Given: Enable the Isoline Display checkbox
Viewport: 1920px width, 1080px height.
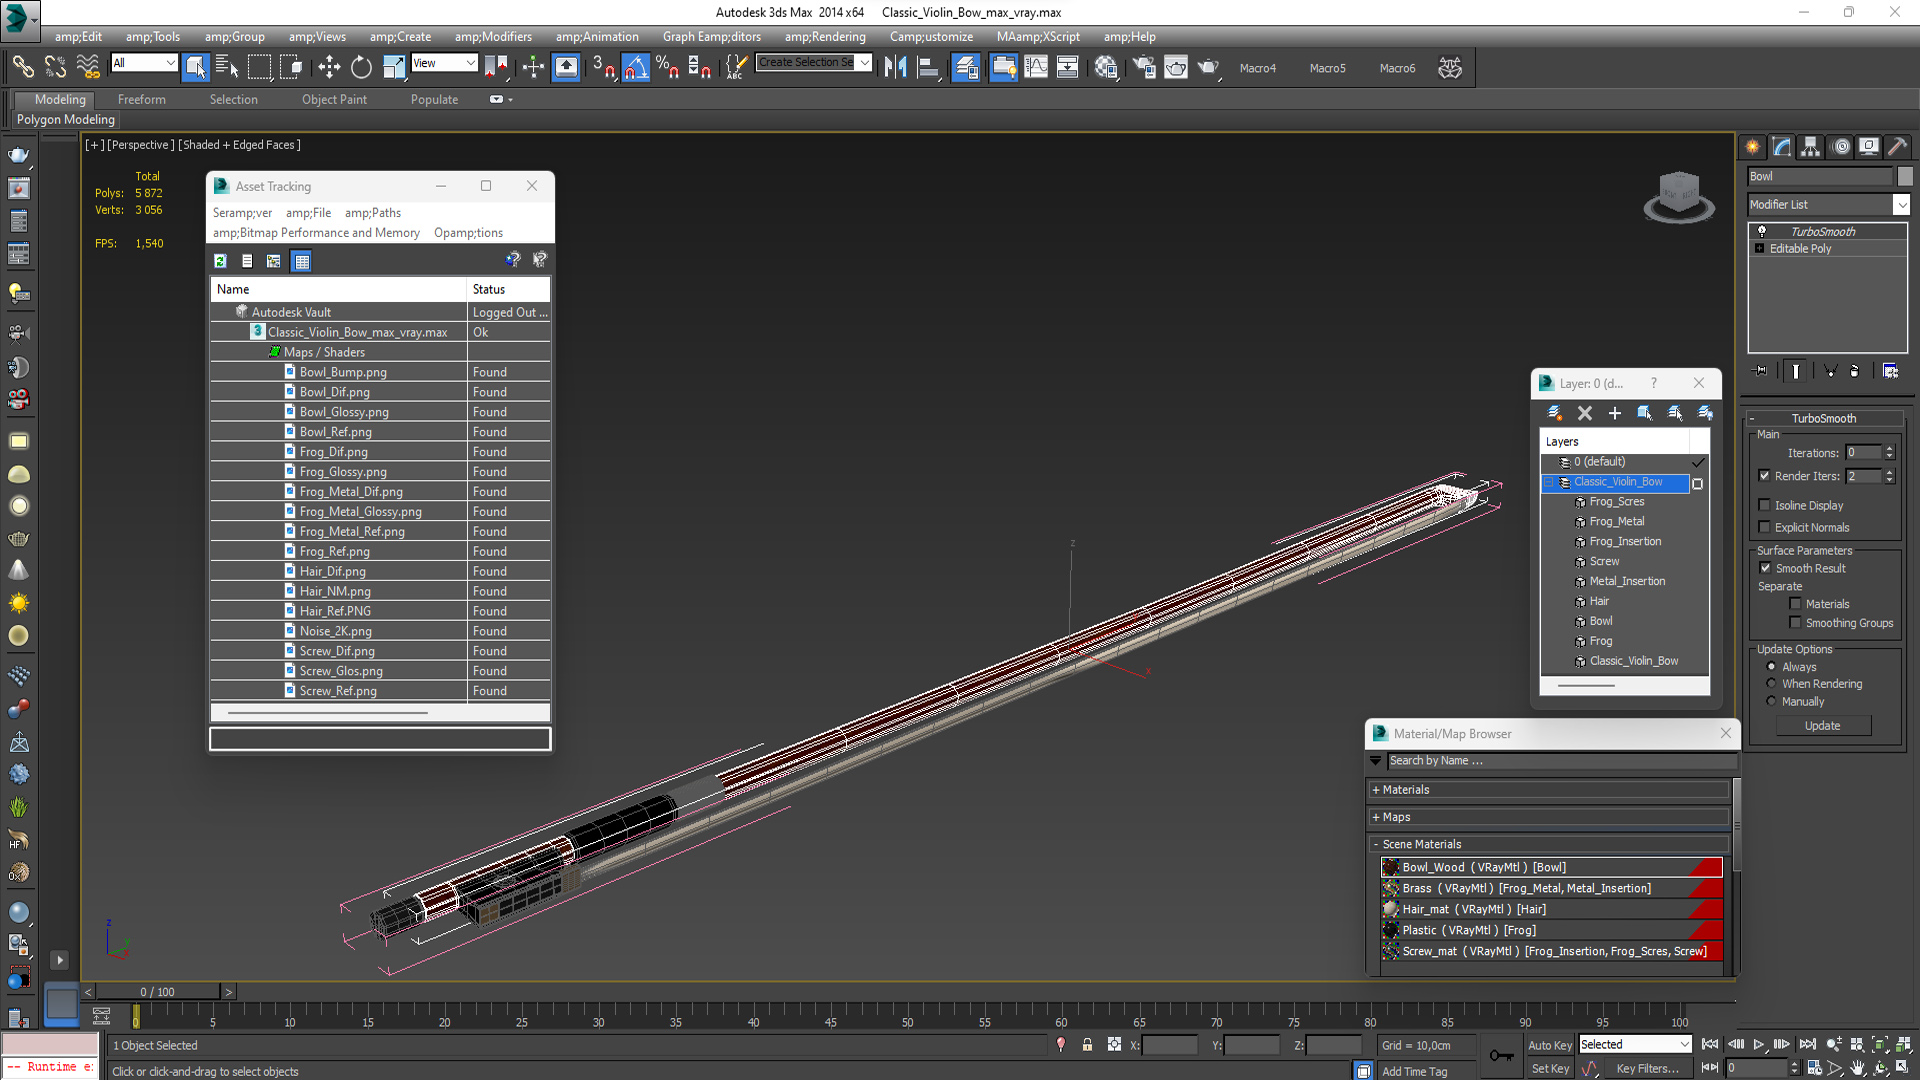Looking at the screenshot, I should [1764, 505].
